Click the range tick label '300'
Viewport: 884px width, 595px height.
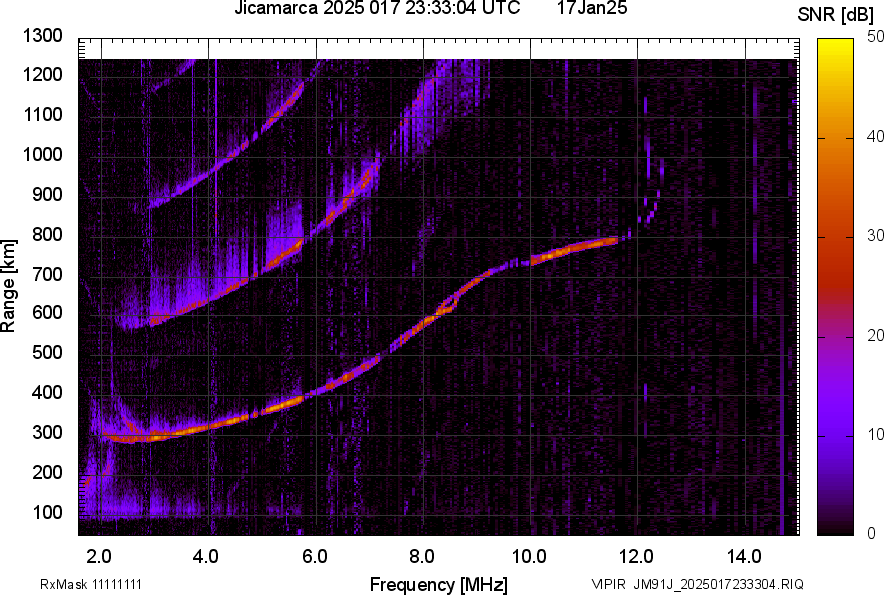(x=47, y=433)
